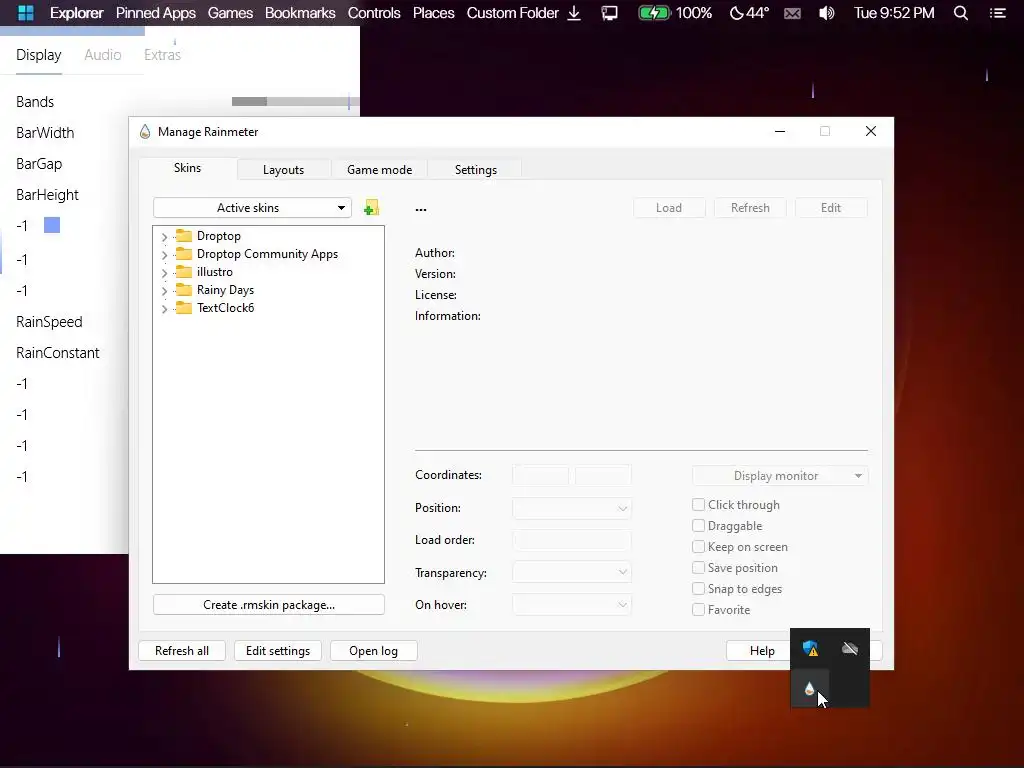Image resolution: width=1024 pixels, height=768 pixels.
Task: Switch to the Game mode tab
Action: pyautogui.click(x=379, y=170)
